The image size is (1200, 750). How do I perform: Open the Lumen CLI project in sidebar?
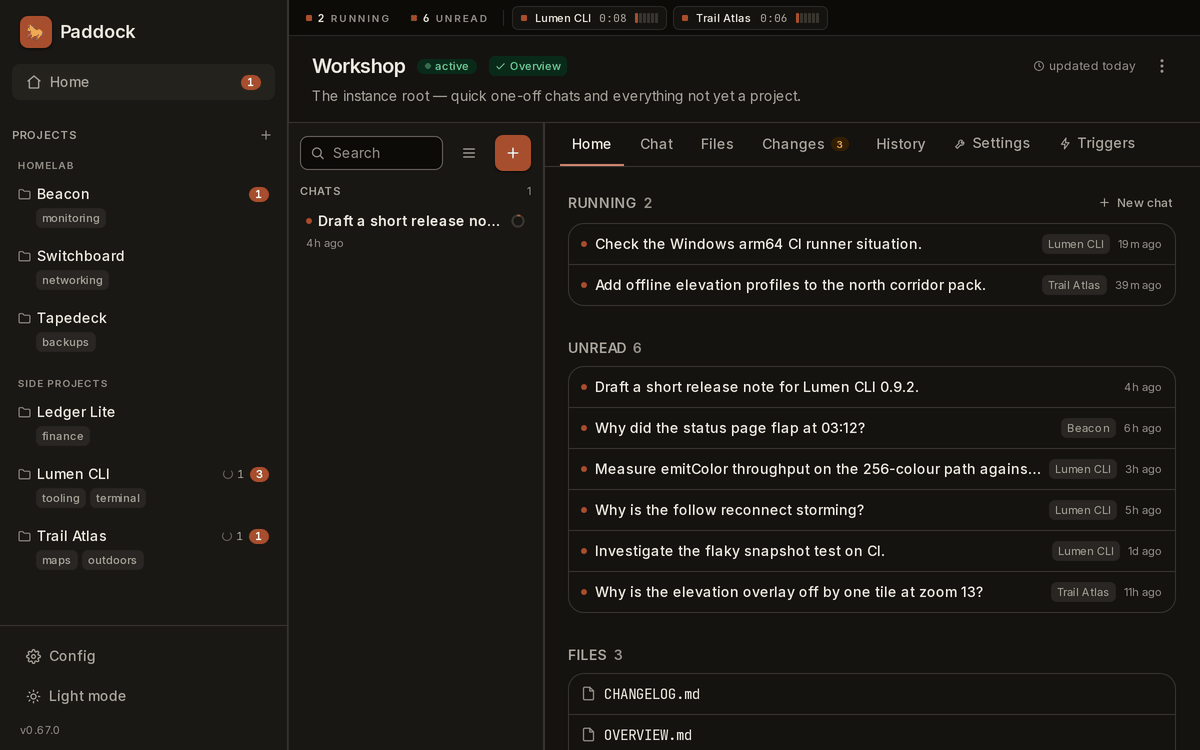click(x=143, y=474)
